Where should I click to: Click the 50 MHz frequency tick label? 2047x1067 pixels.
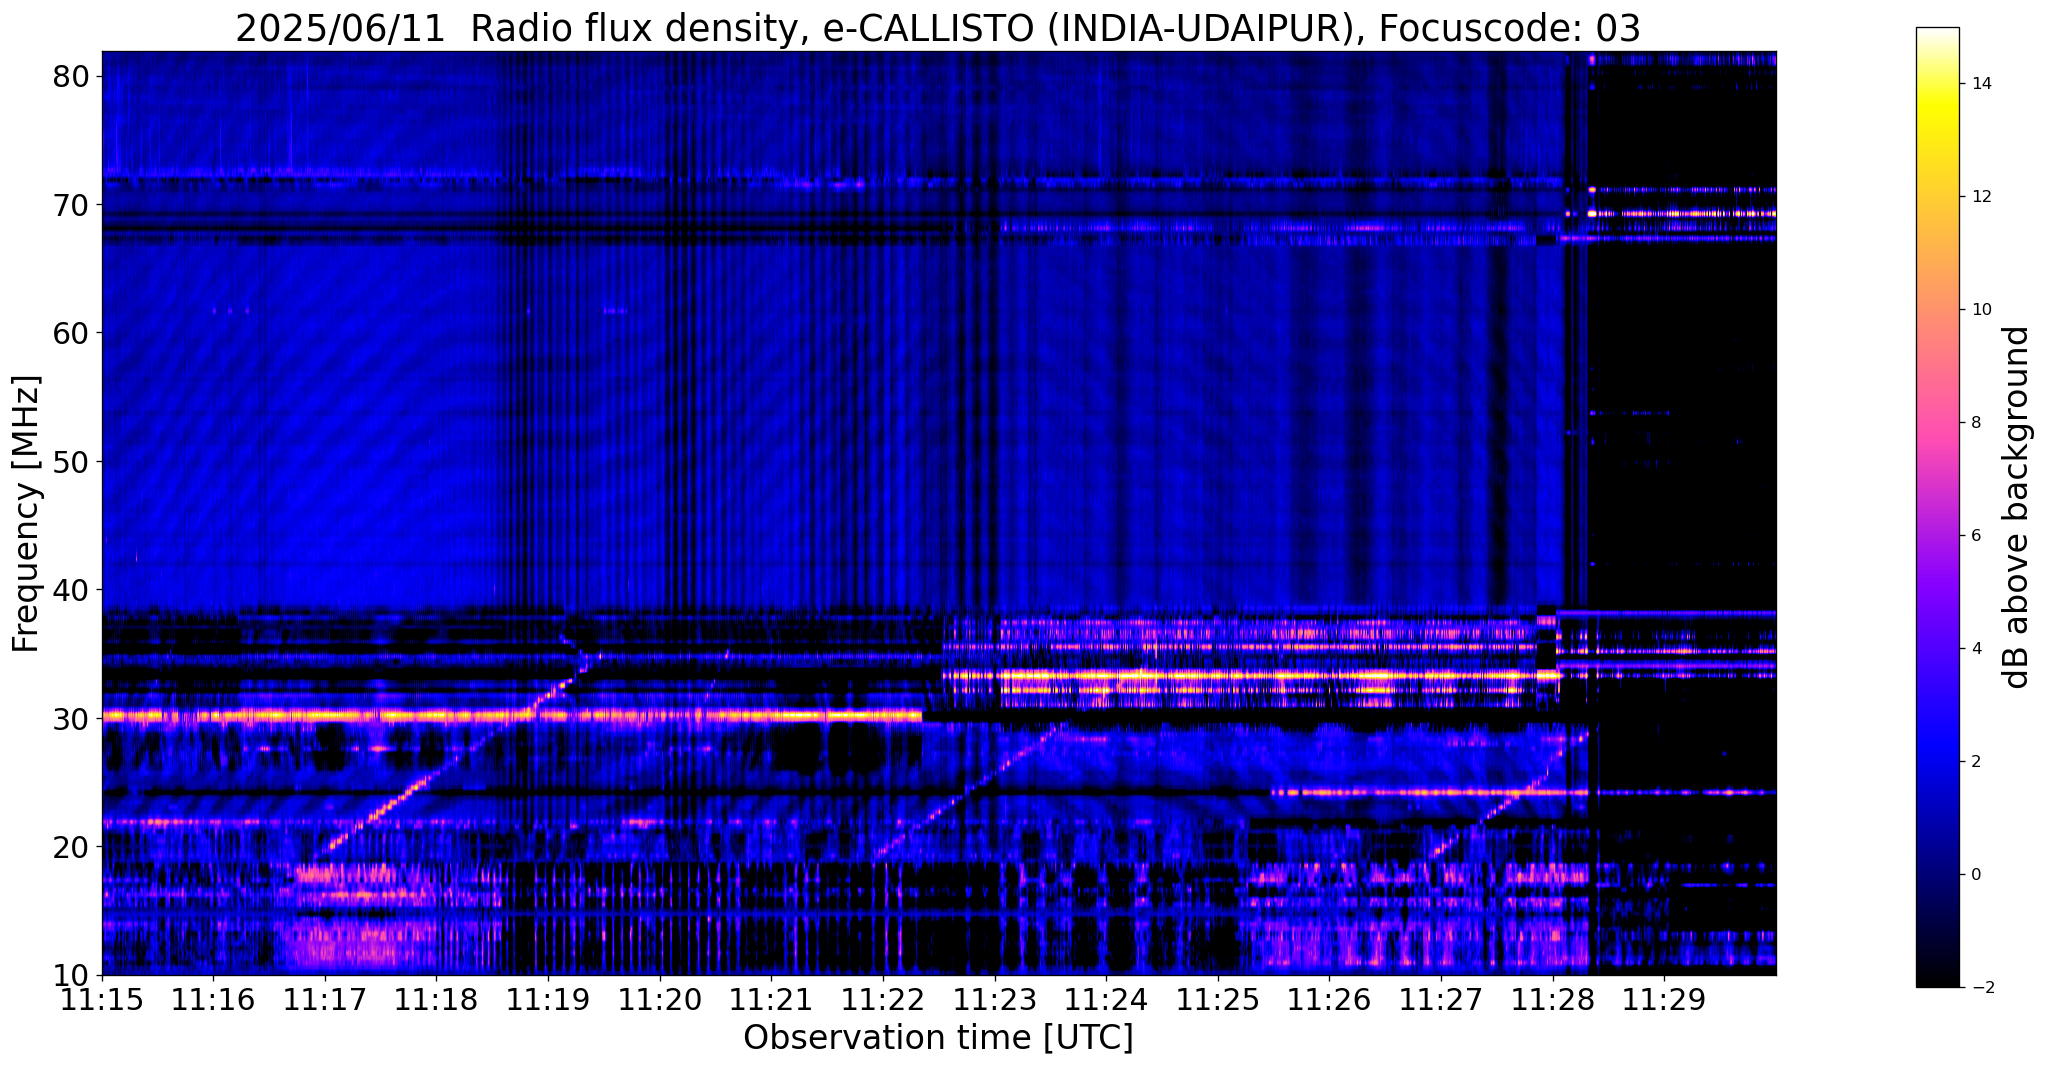(70, 462)
